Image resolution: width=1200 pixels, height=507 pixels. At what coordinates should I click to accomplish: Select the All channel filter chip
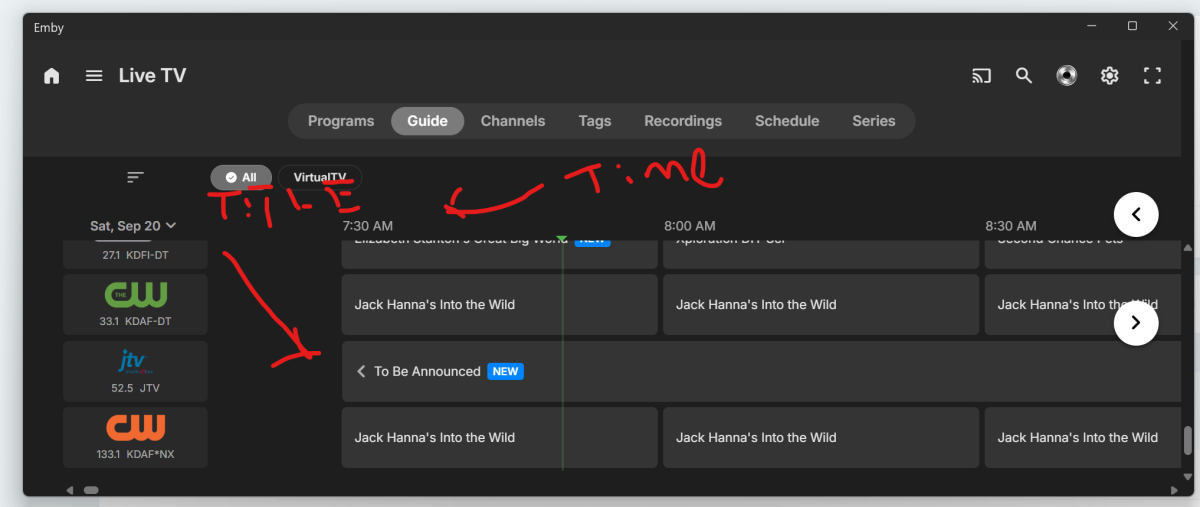(x=241, y=177)
